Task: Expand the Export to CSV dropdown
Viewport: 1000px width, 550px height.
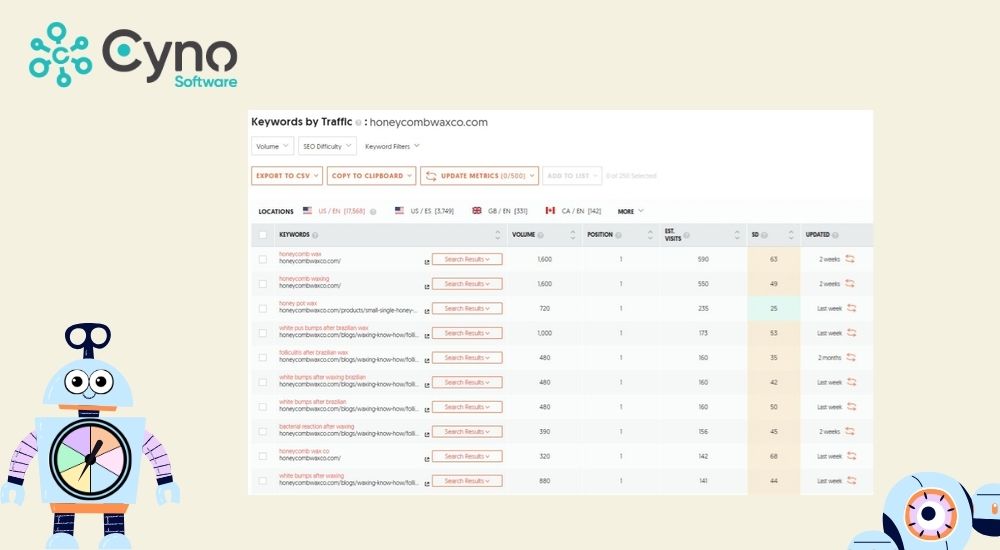Action: pos(287,176)
